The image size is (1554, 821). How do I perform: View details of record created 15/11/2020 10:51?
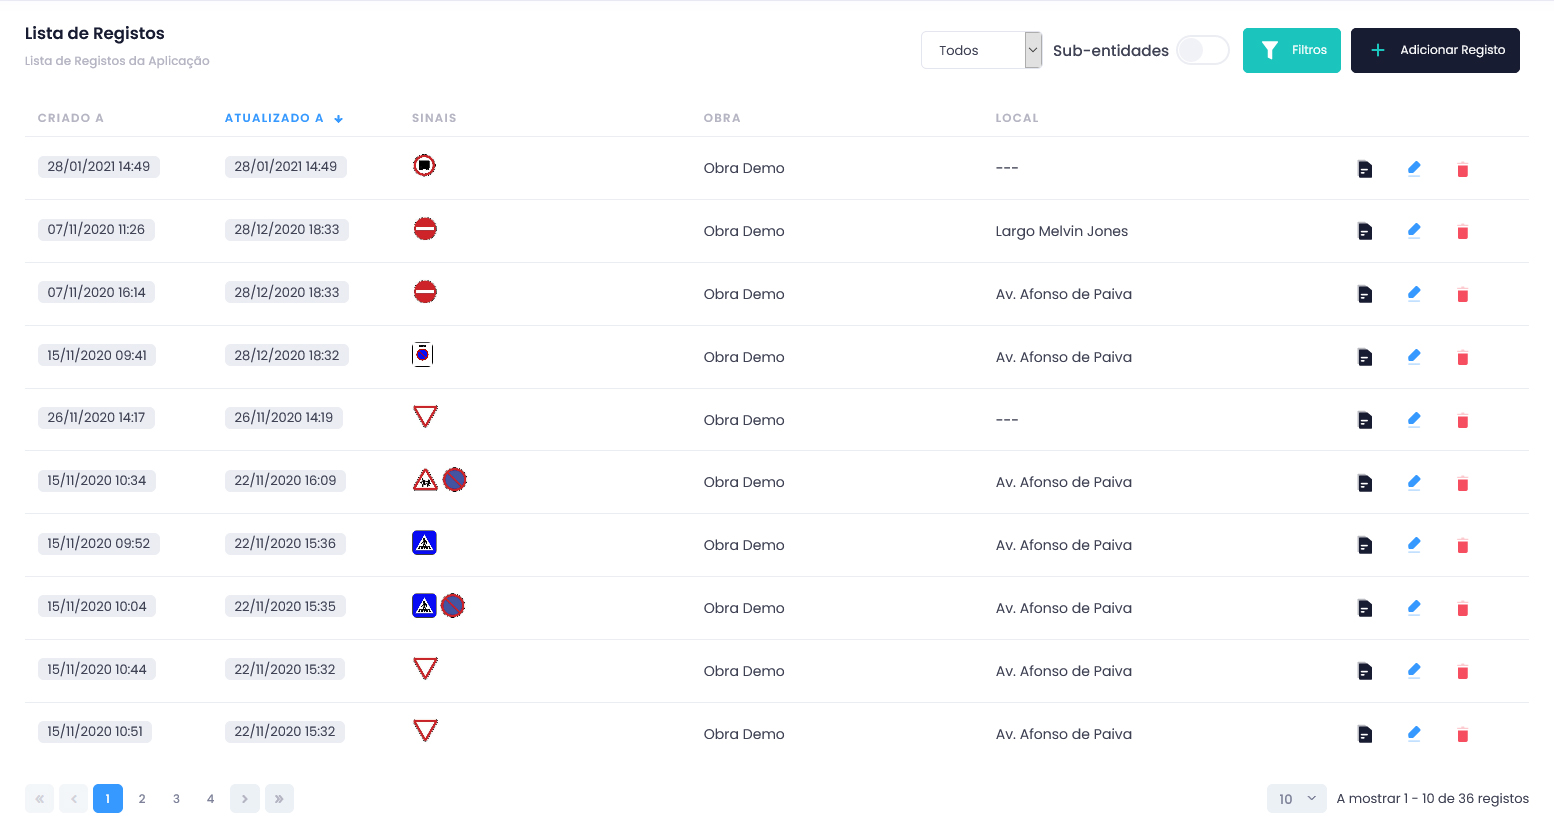point(1365,734)
